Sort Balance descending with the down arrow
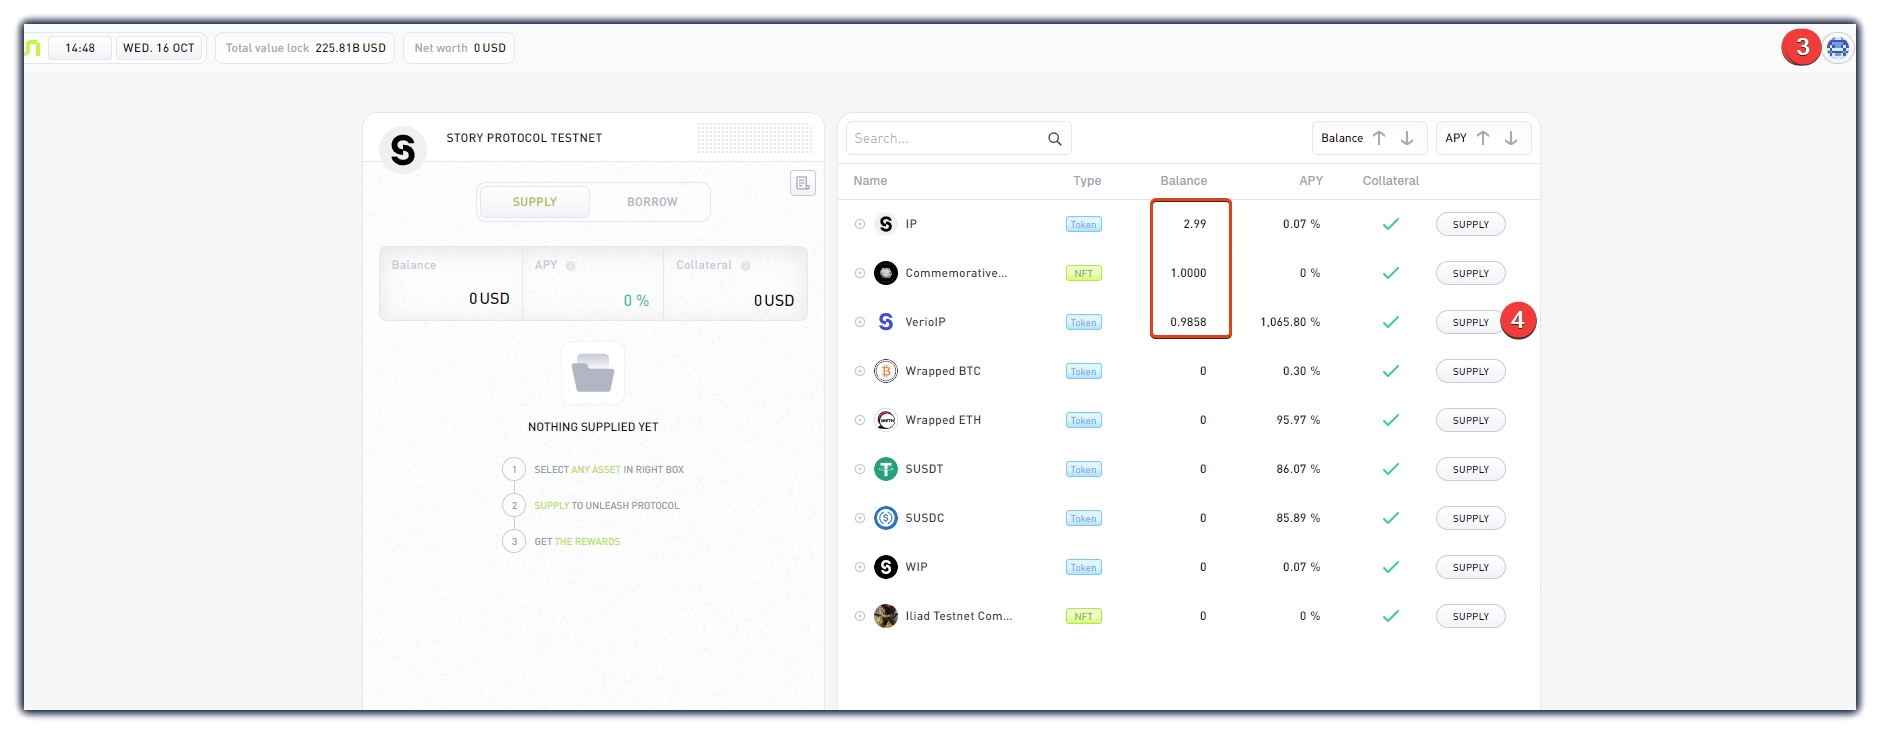Image resolution: width=1880 pixels, height=734 pixels. point(1407,138)
